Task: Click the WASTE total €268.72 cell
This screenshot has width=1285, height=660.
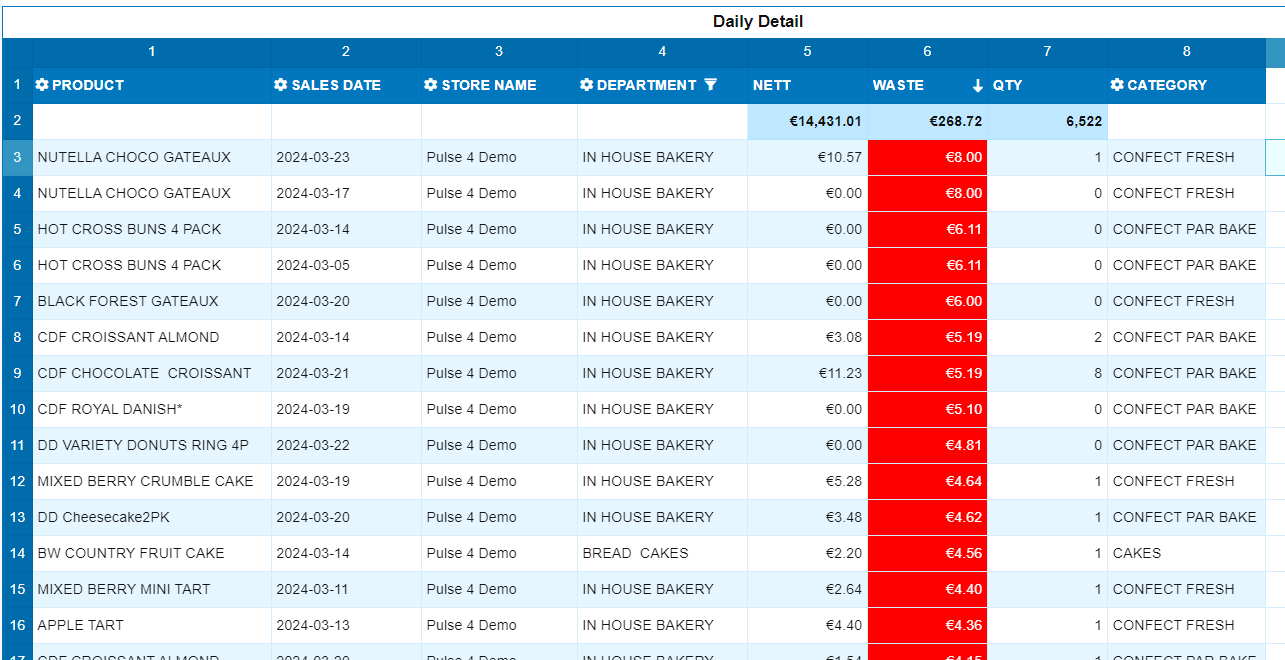Action: 927,121
